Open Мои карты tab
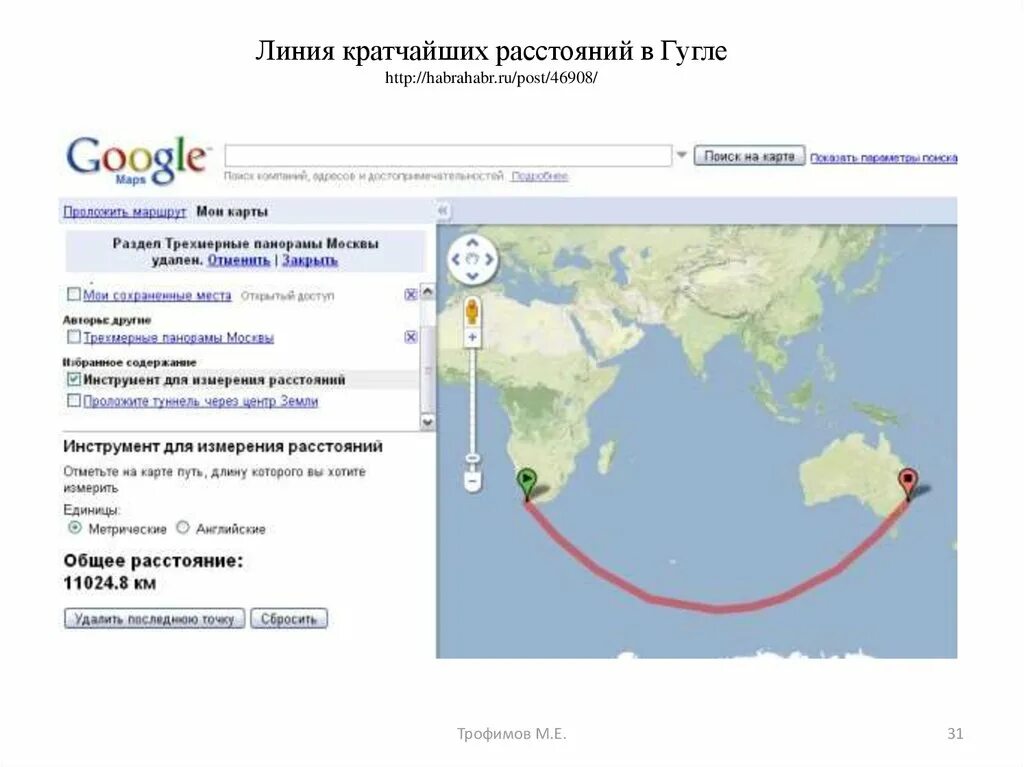The width and height of the screenshot is (1024, 767). pyautogui.click(x=232, y=212)
